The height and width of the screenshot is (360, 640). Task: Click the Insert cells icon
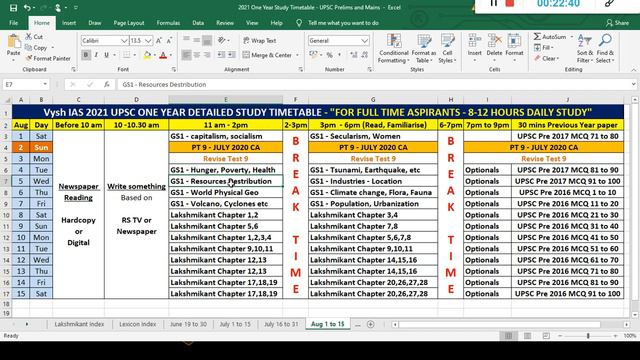point(474,41)
